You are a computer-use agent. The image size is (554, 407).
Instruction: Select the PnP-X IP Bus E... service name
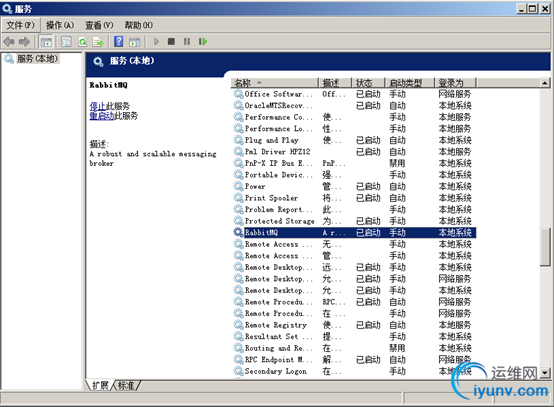click(x=279, y=163)
